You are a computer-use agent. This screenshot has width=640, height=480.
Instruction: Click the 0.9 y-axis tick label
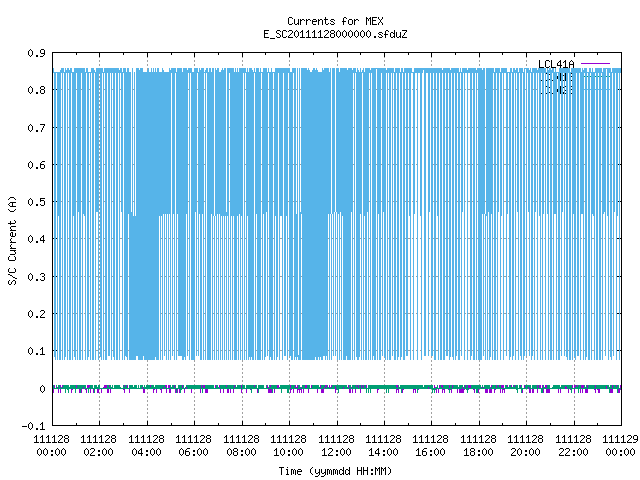[36, 53]
